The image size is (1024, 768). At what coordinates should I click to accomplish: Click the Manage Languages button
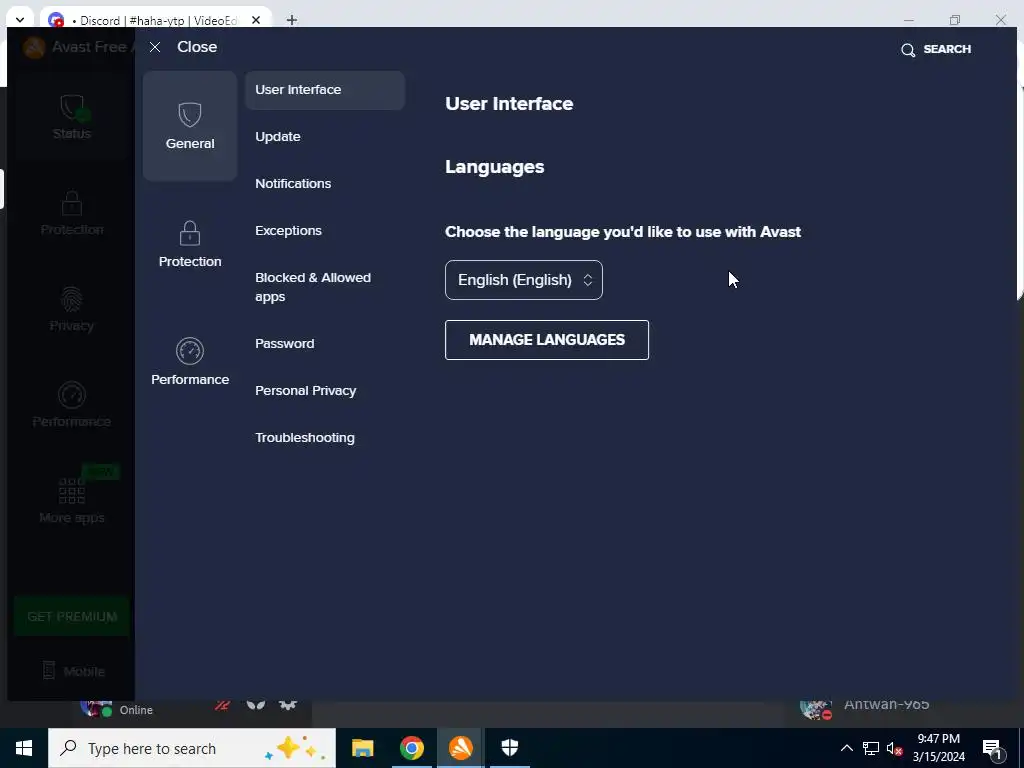click(547, 340)
